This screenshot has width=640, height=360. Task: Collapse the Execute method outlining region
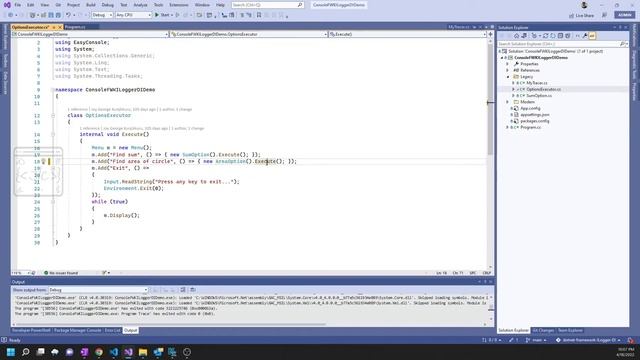pyautogui.click(x=53, y=134)
